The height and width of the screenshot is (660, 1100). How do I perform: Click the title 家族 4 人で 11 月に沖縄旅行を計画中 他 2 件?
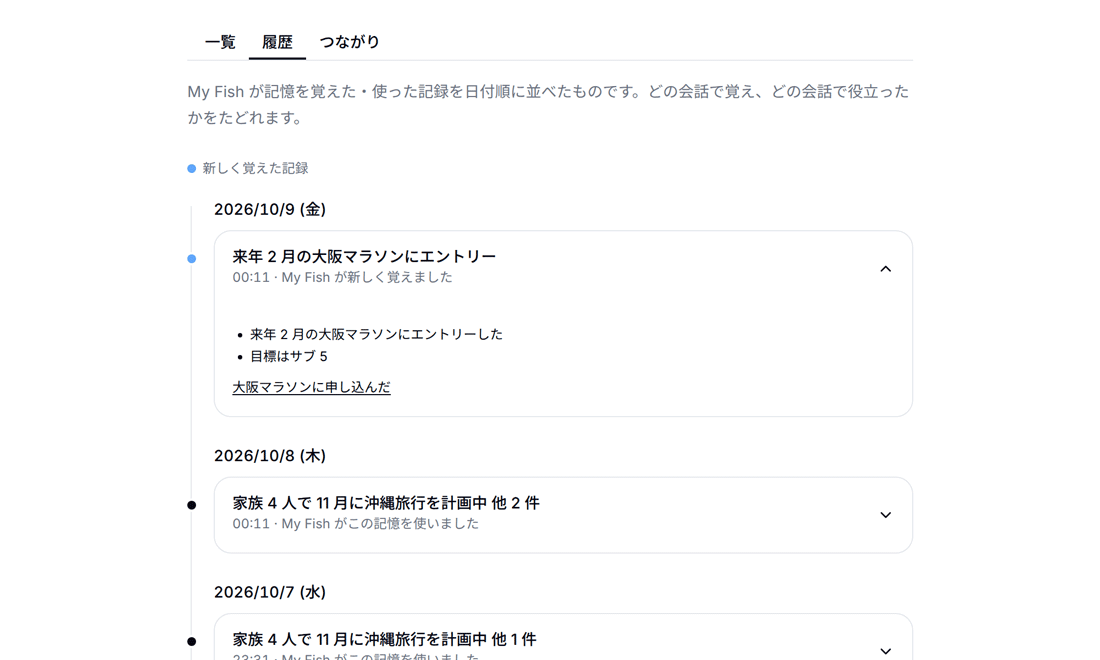pos(386,503)
